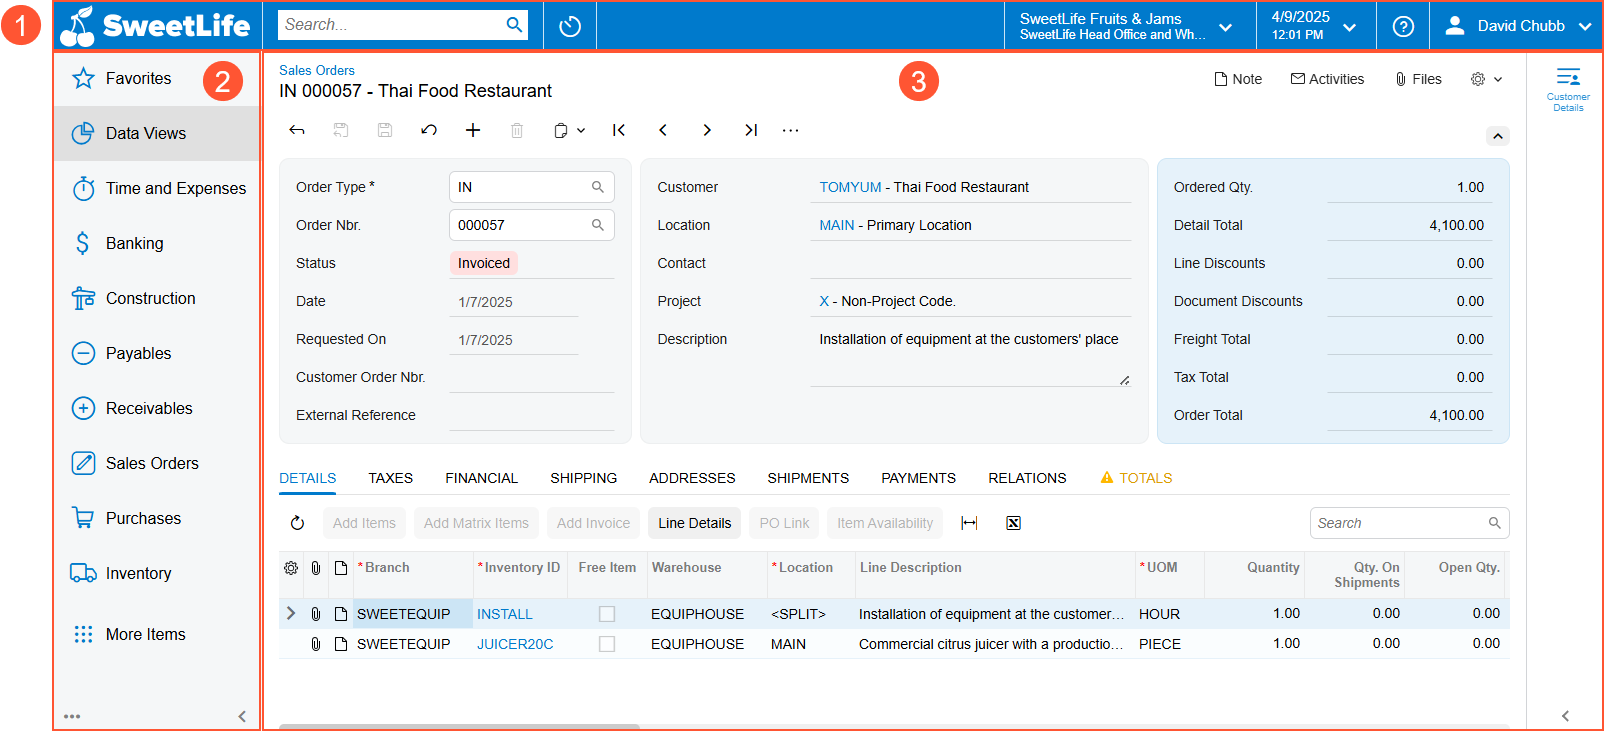The width and height of the screenshot is (1604, 731).
Task: Switch to the SHIPPING tab
Action: (x=583, y=478)
